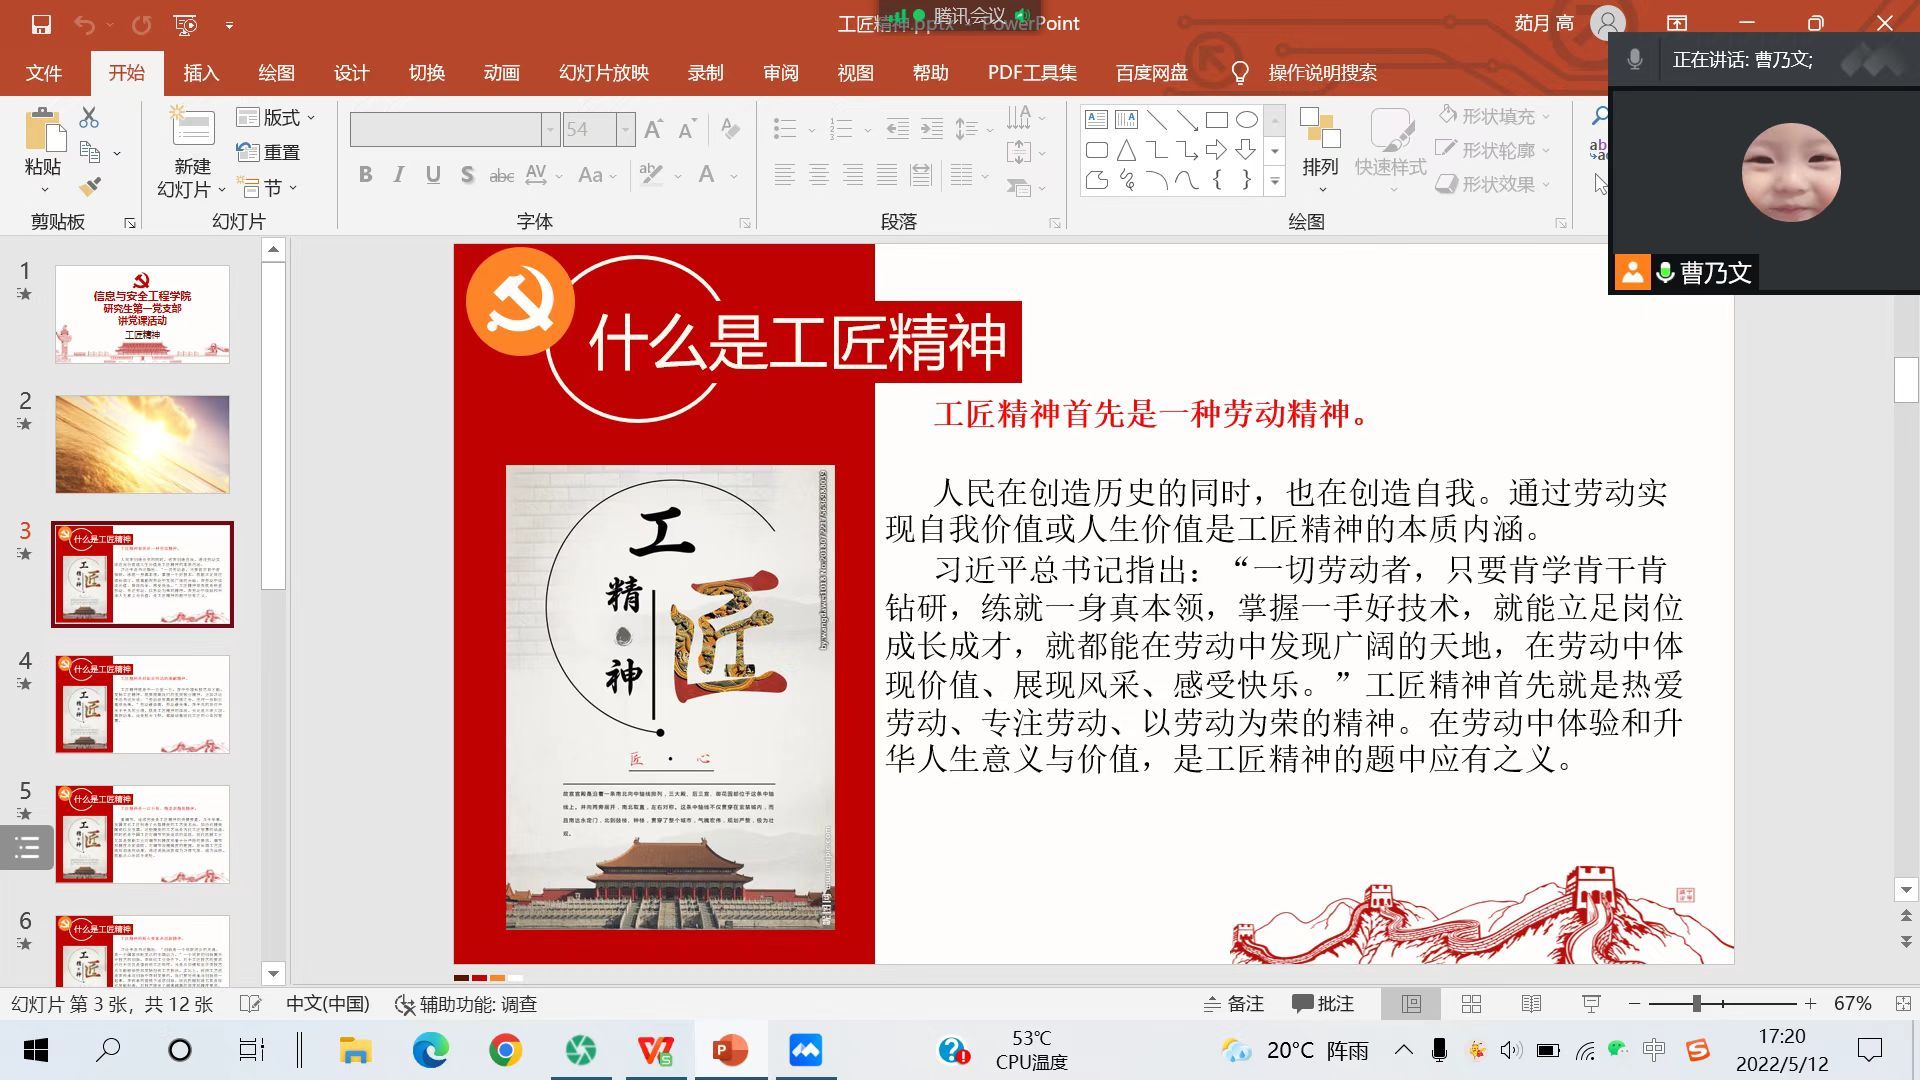
Task: Click the Comments (批注) button
Action: (x=1323, y=1004)
